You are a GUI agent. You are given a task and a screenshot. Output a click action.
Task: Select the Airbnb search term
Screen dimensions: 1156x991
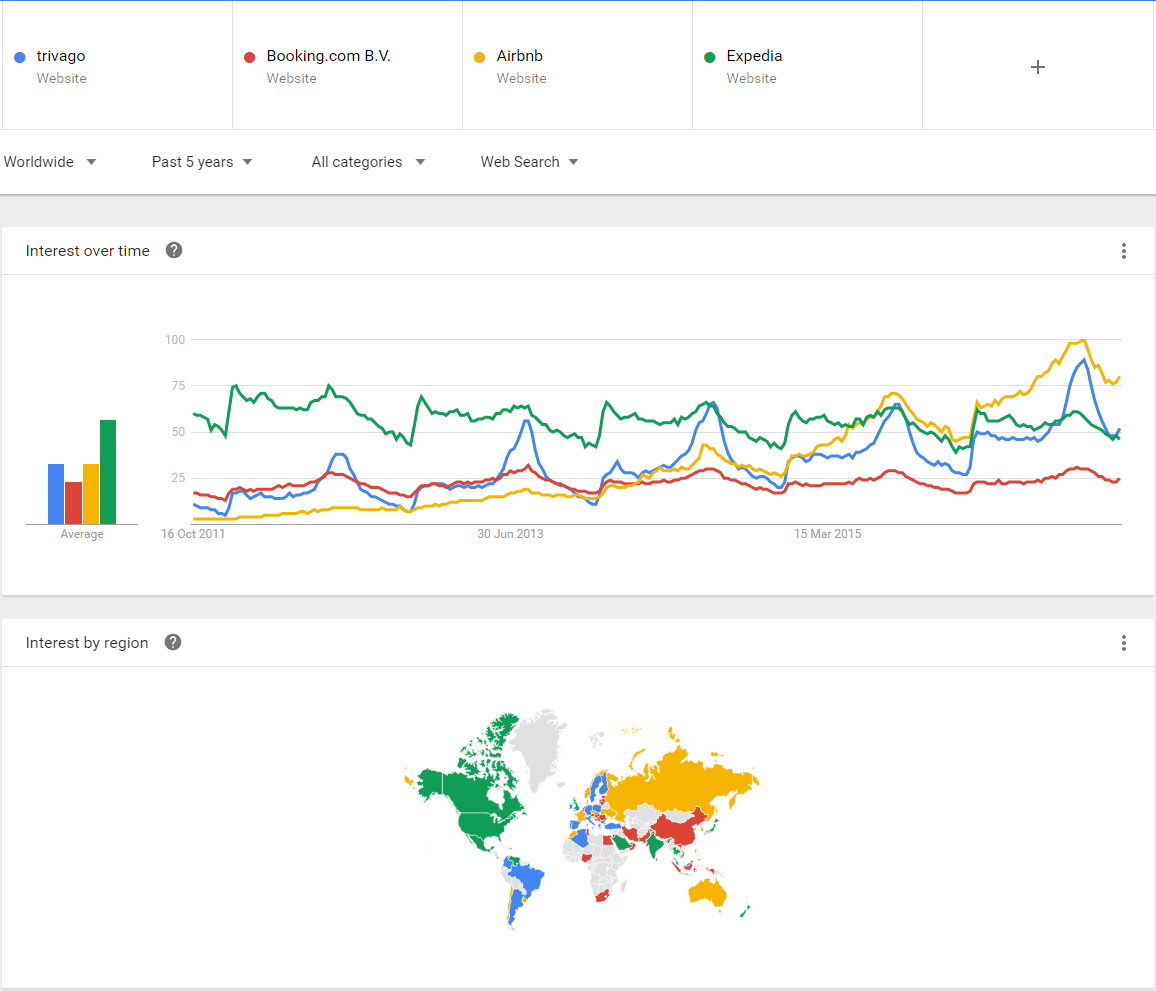[520, 56]
